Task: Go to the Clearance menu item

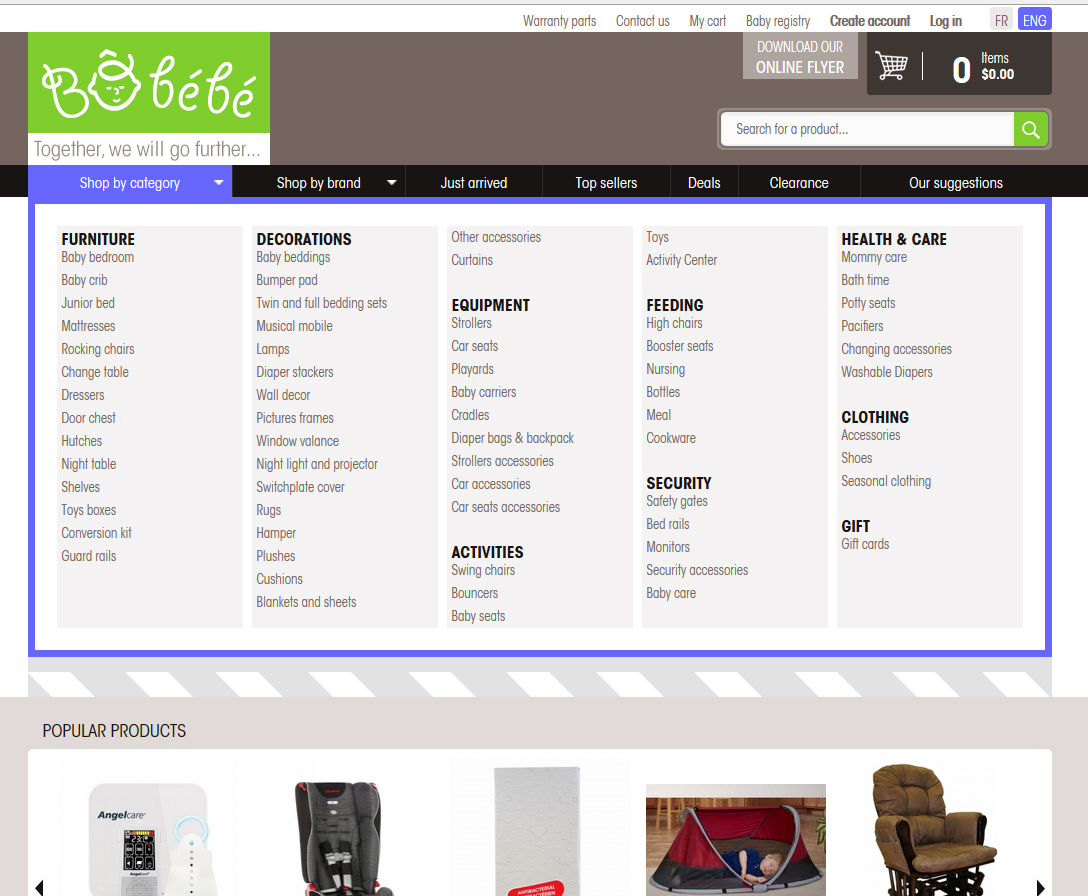Action: pos(799,183)
